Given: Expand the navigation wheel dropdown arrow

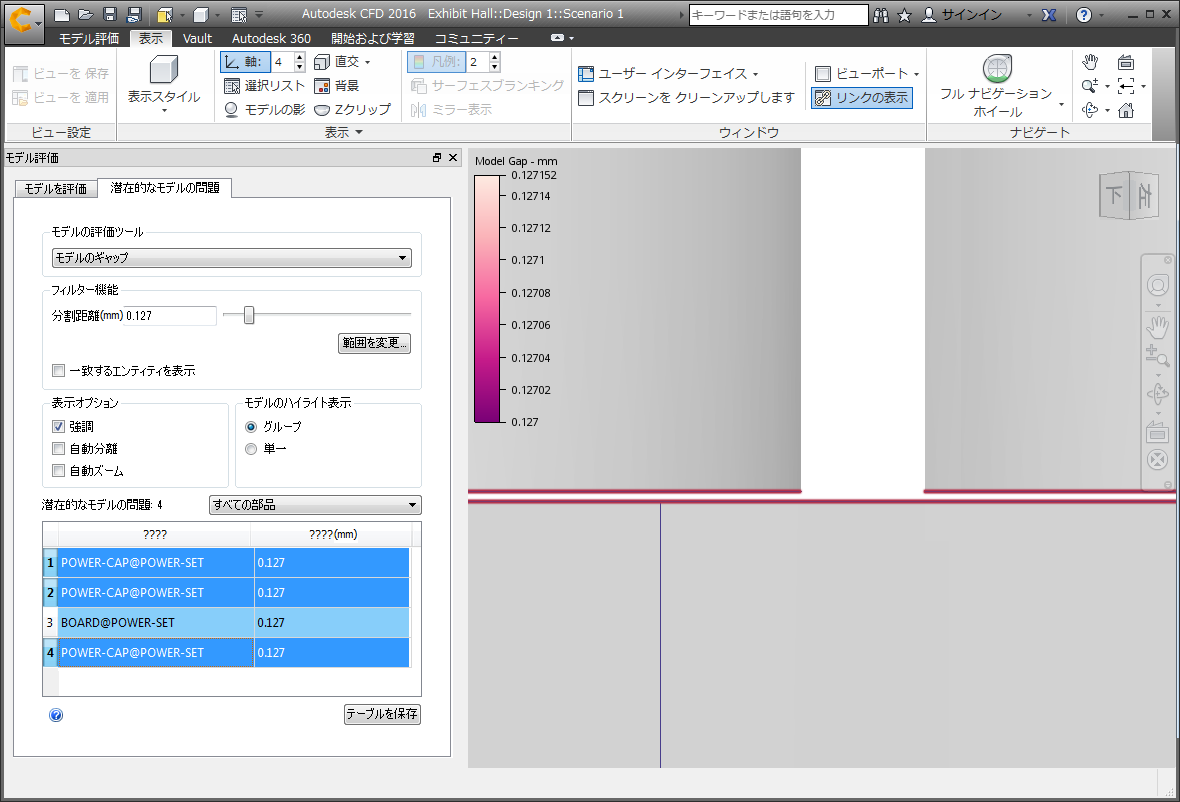Looking at the screenshot, I should pos(1062,105).
